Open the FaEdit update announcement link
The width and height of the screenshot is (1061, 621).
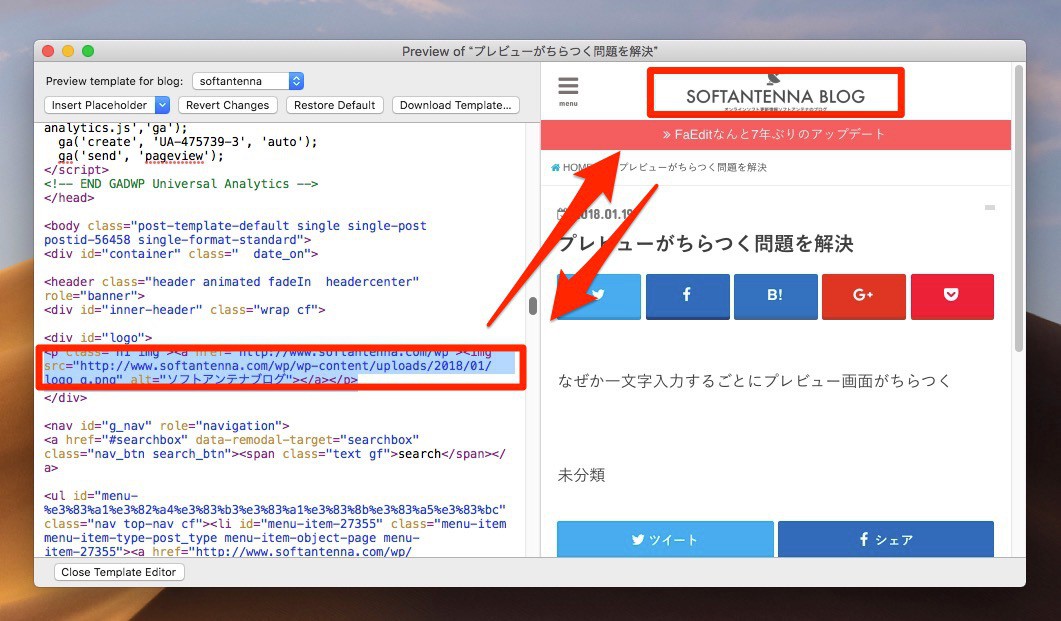click(x=775, y=134)
